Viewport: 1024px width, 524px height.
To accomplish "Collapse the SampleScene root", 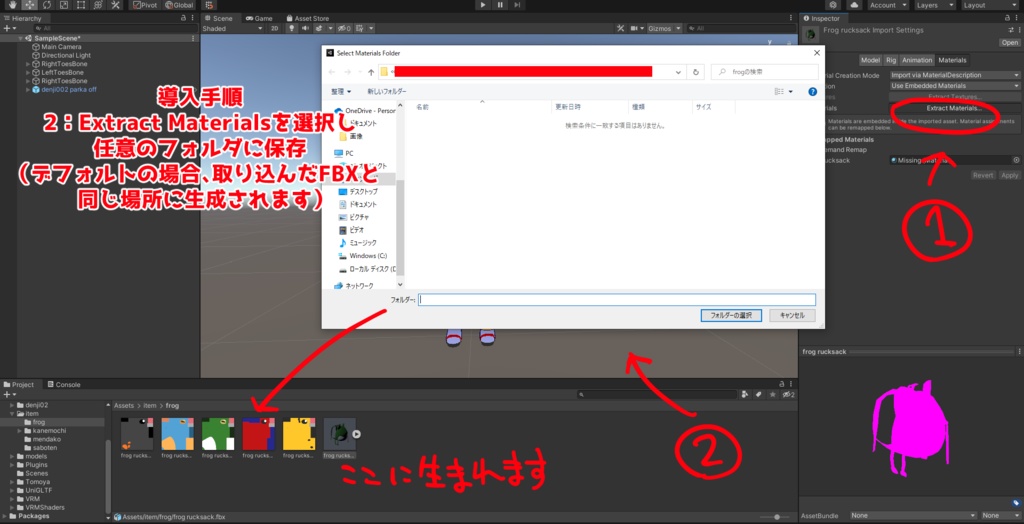I will (x=21, y=39).
